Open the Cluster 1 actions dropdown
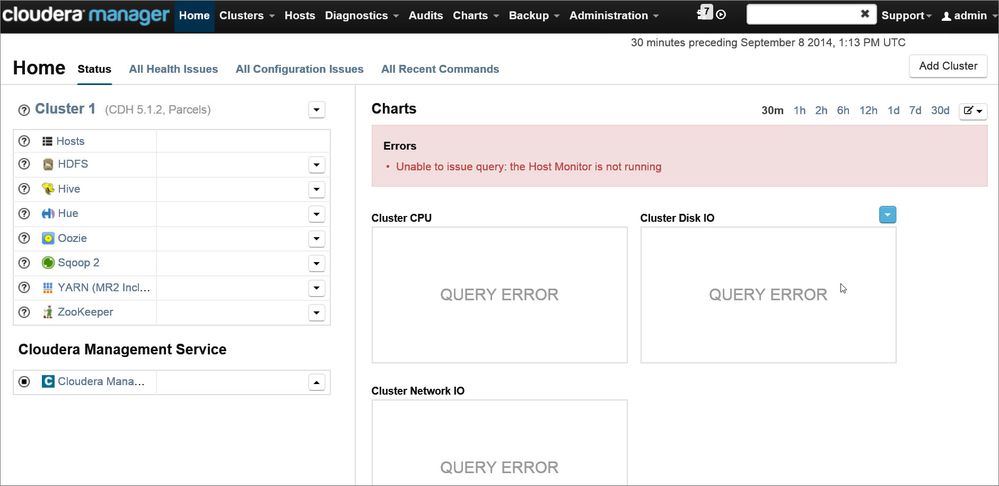This screenshot has width=999, height=486. (317, 110)
